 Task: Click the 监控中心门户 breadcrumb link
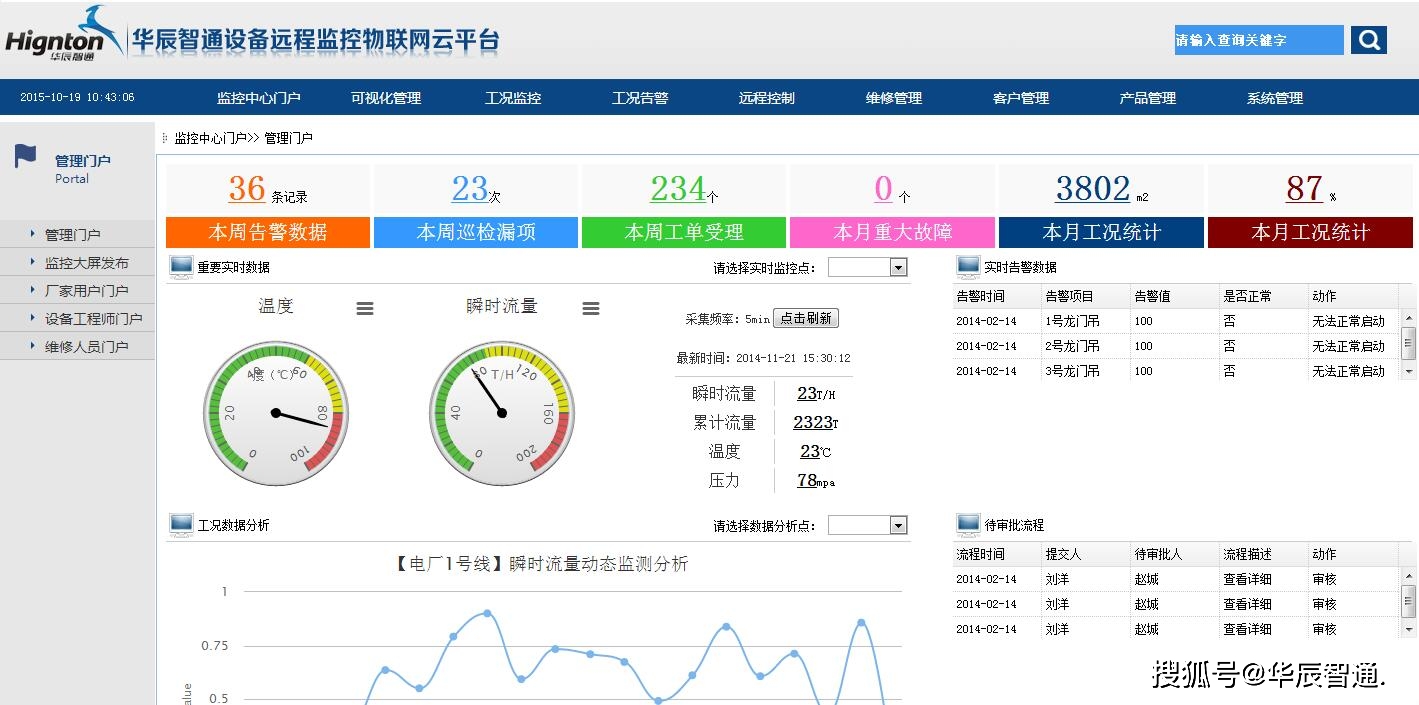(x=210, y=138)
